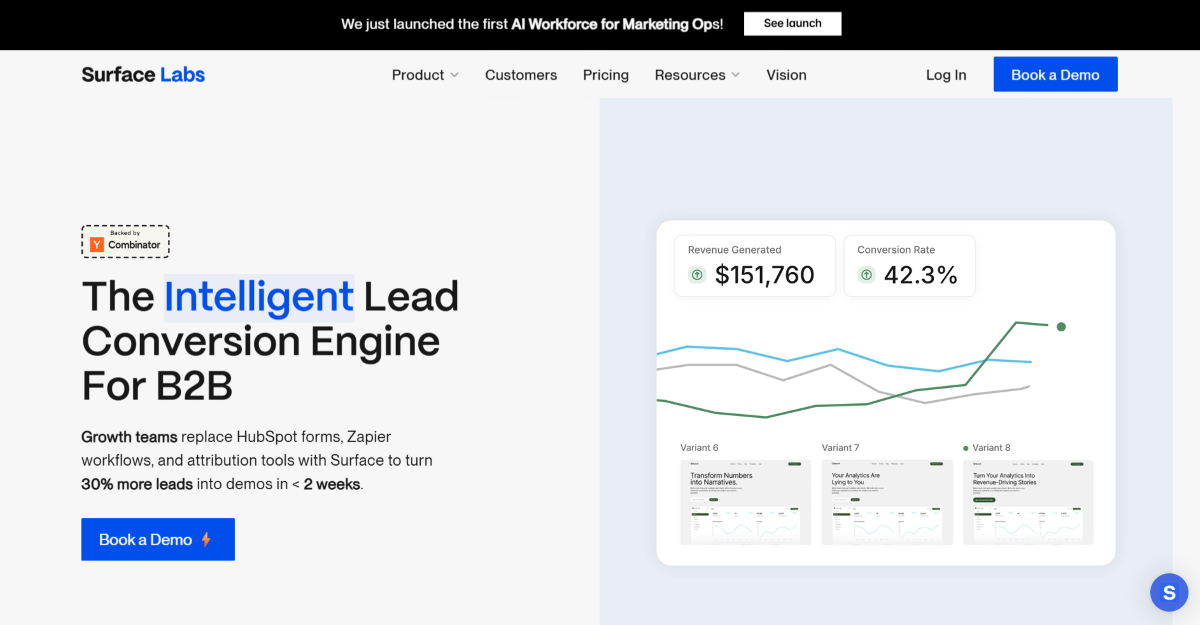Open the Pricing page
Viewport: 1200px width, 625px height.
coord(606,75)
